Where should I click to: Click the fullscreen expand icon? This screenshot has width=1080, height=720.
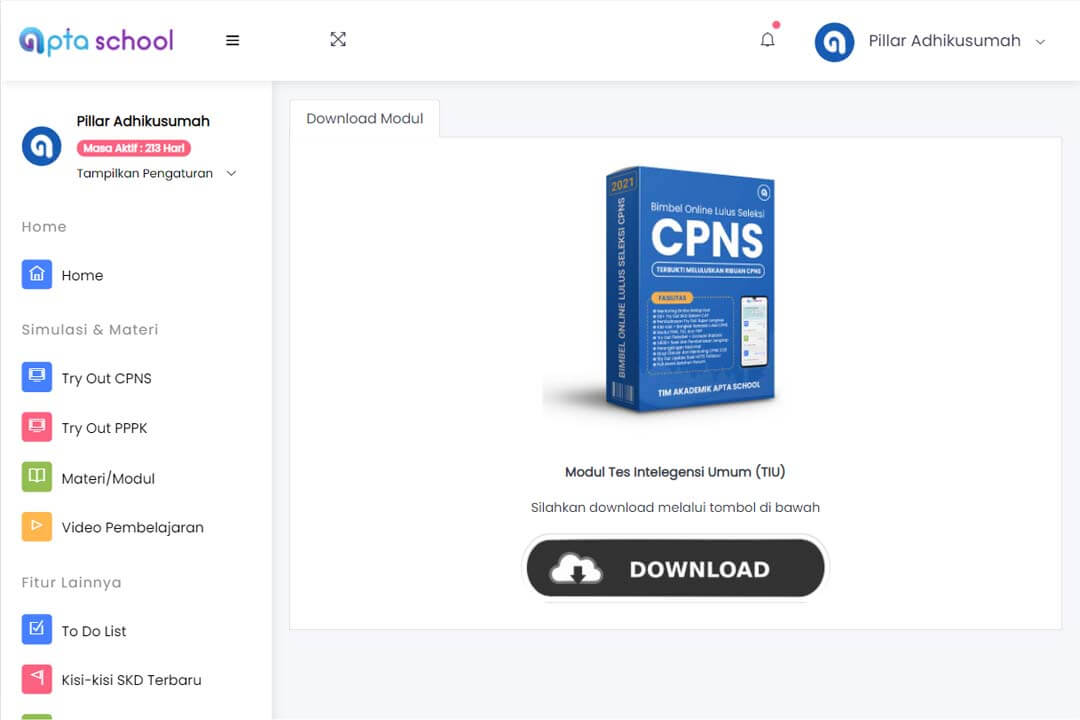click(338, 39)
